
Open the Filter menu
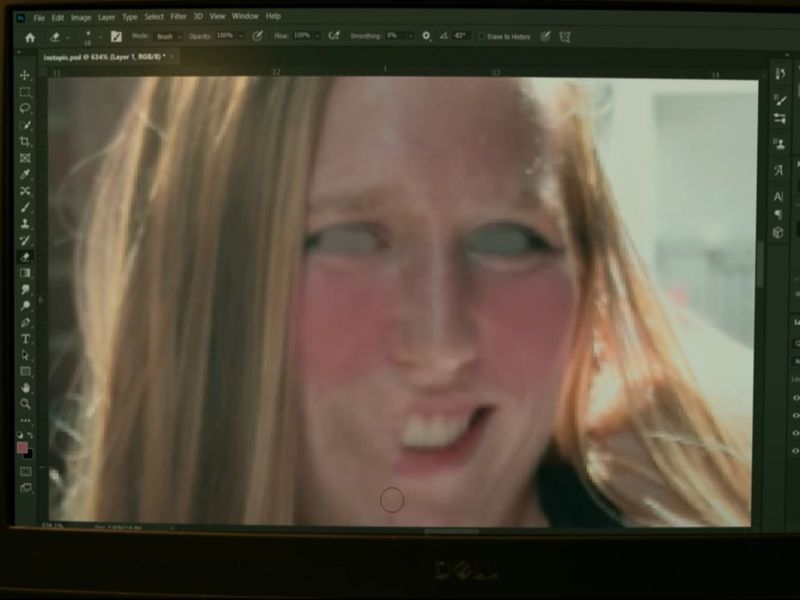click(x=178, y=17)
